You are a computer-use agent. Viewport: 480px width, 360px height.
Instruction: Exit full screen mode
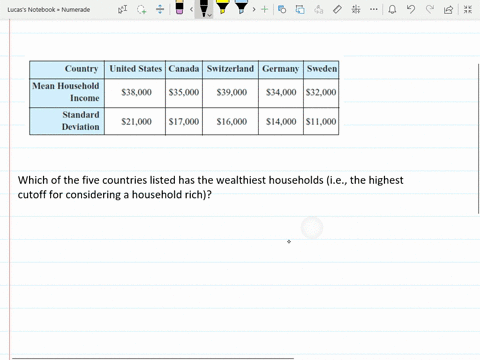click(x=468, y=9)
